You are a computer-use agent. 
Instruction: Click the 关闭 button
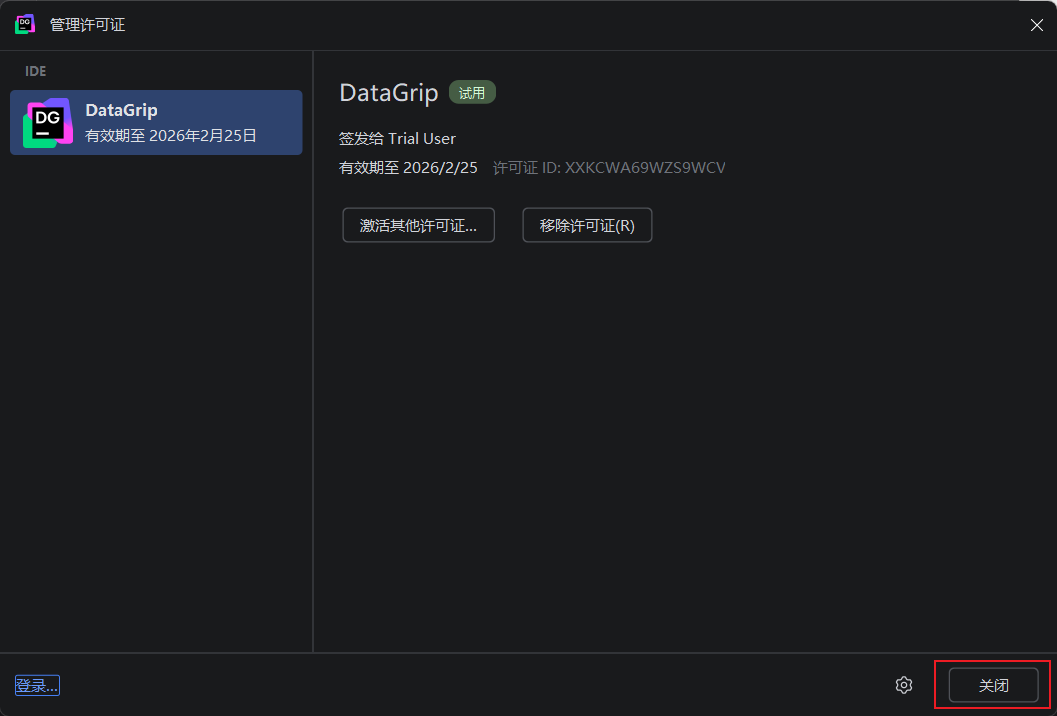coord(993,685)
